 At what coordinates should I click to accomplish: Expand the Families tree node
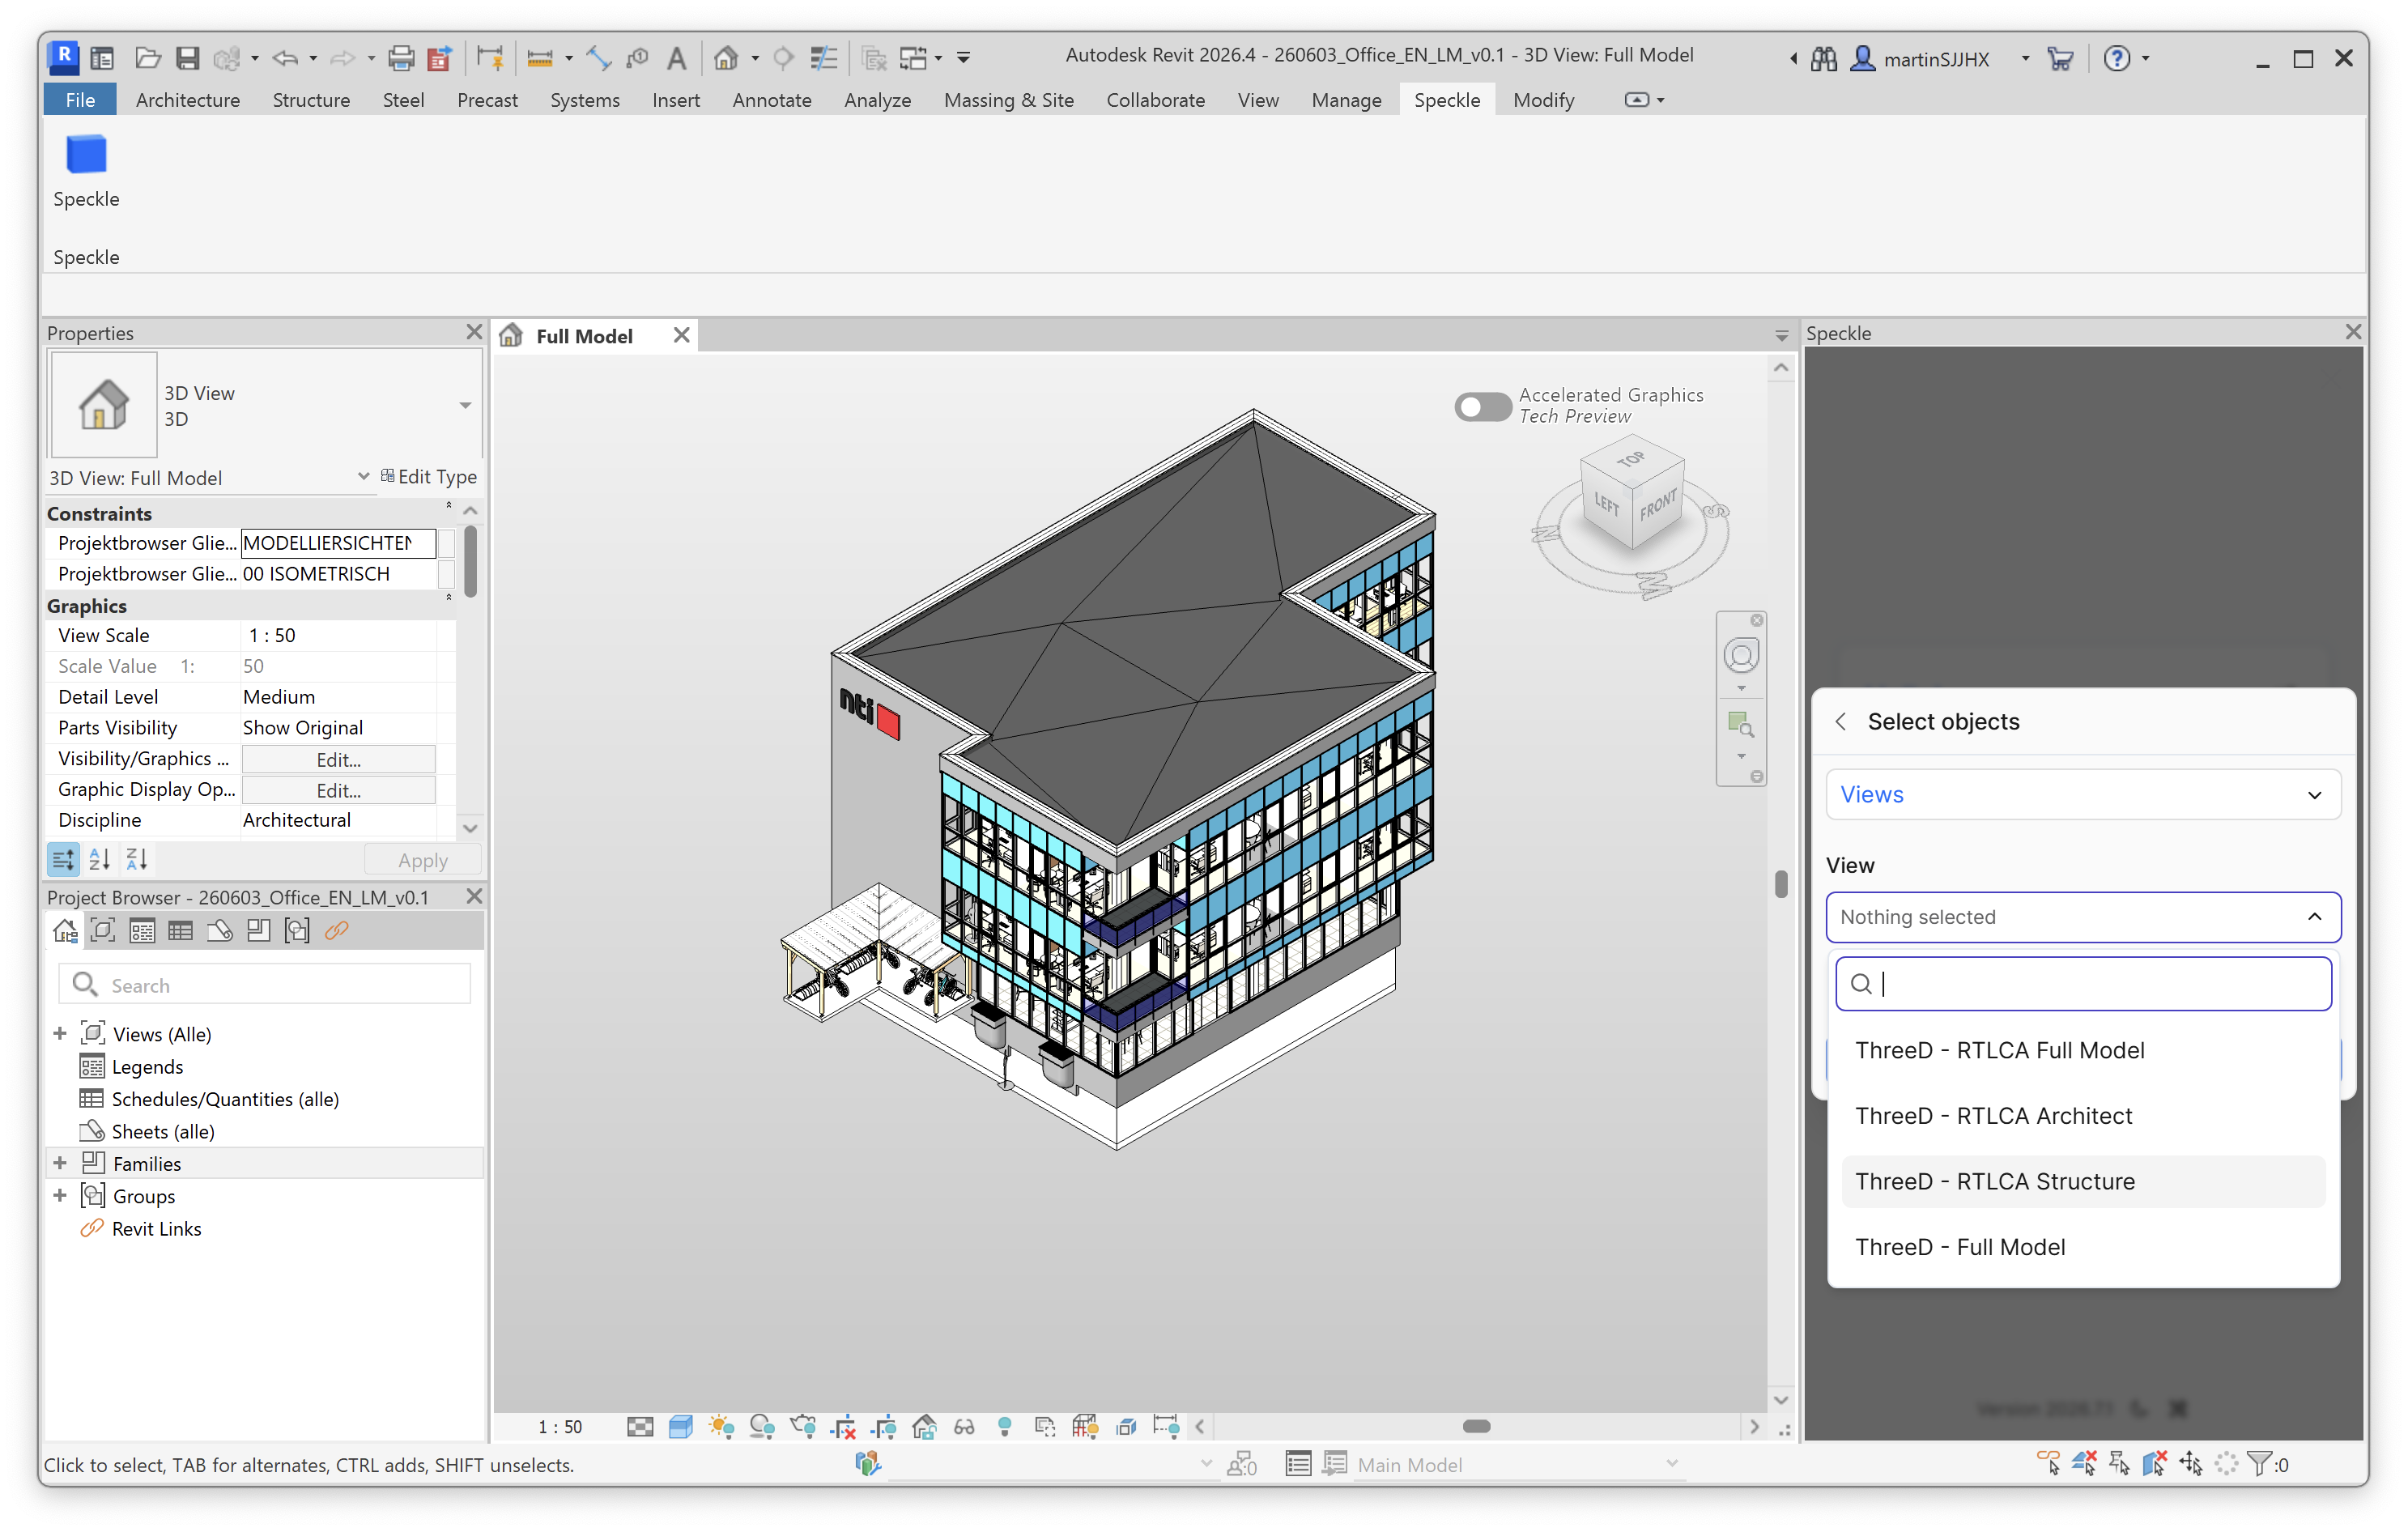tap(60, 1163)
